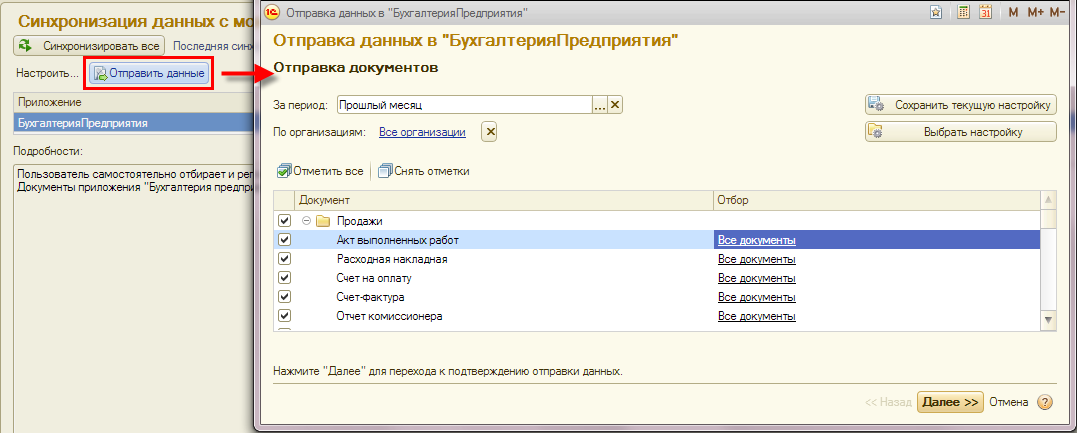Open 'Все документы' filter for Счет-фактура
This screenshot has width=1077, height=433.
click(x=757, y=298)
